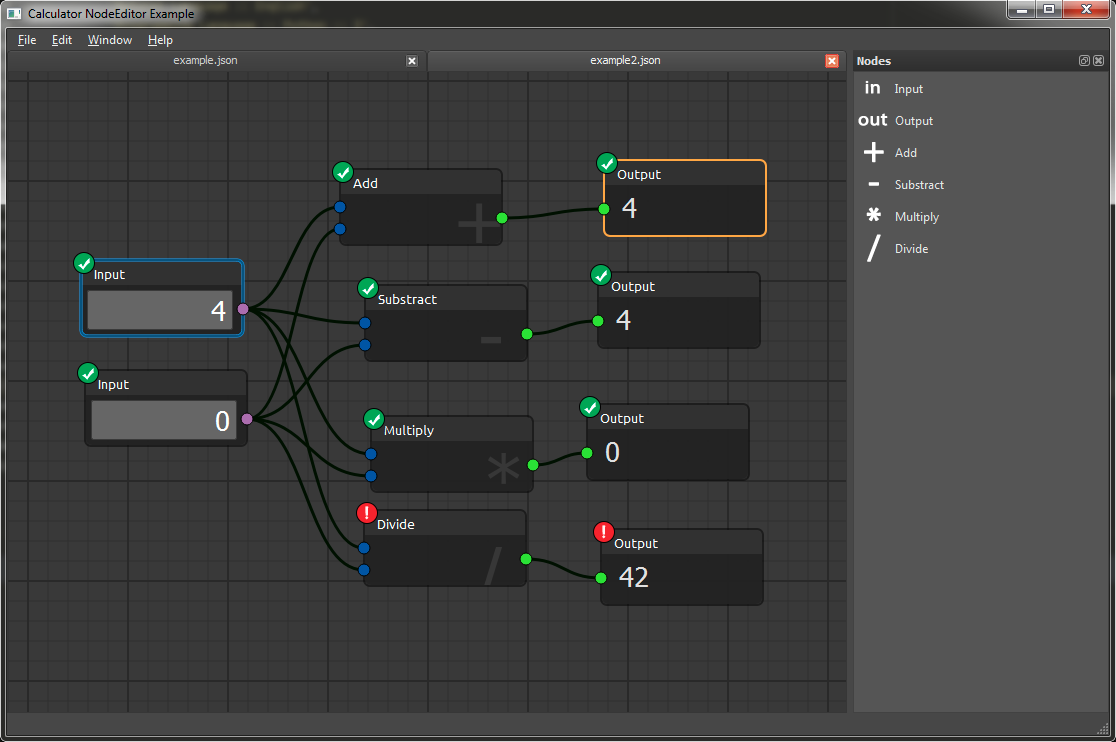Click the green check badge on Input node with value 0
Screen dimensions: 1116x742
pyautogui.click(x=88, y=373)
